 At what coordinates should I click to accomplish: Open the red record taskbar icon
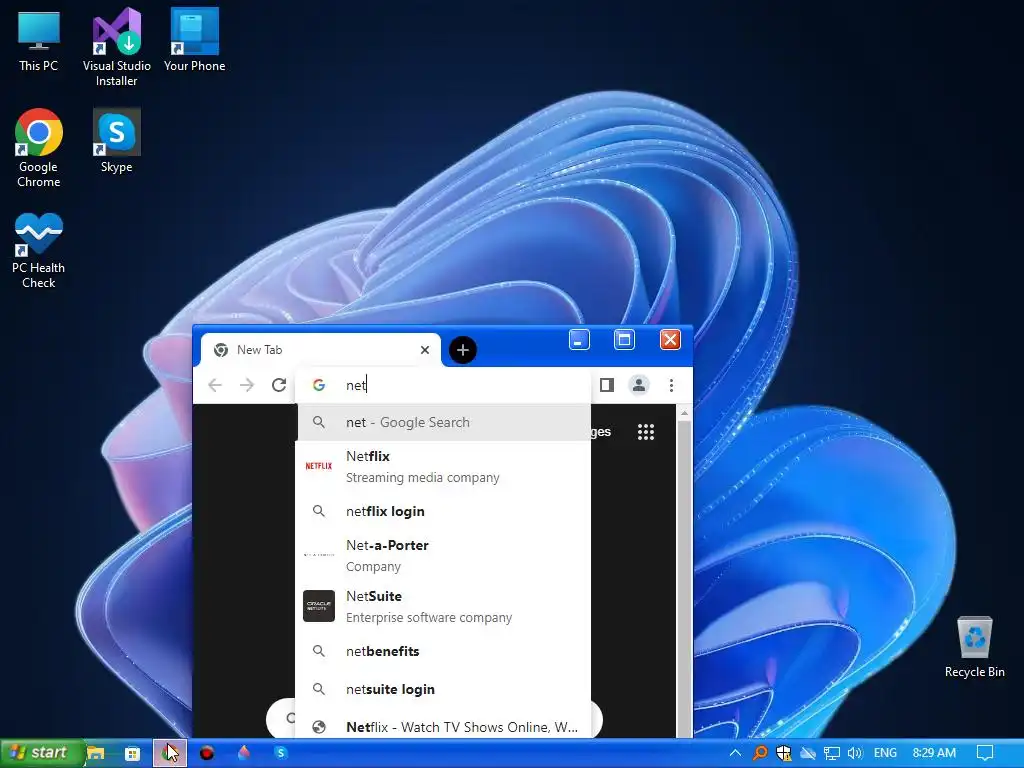[207, 753]
